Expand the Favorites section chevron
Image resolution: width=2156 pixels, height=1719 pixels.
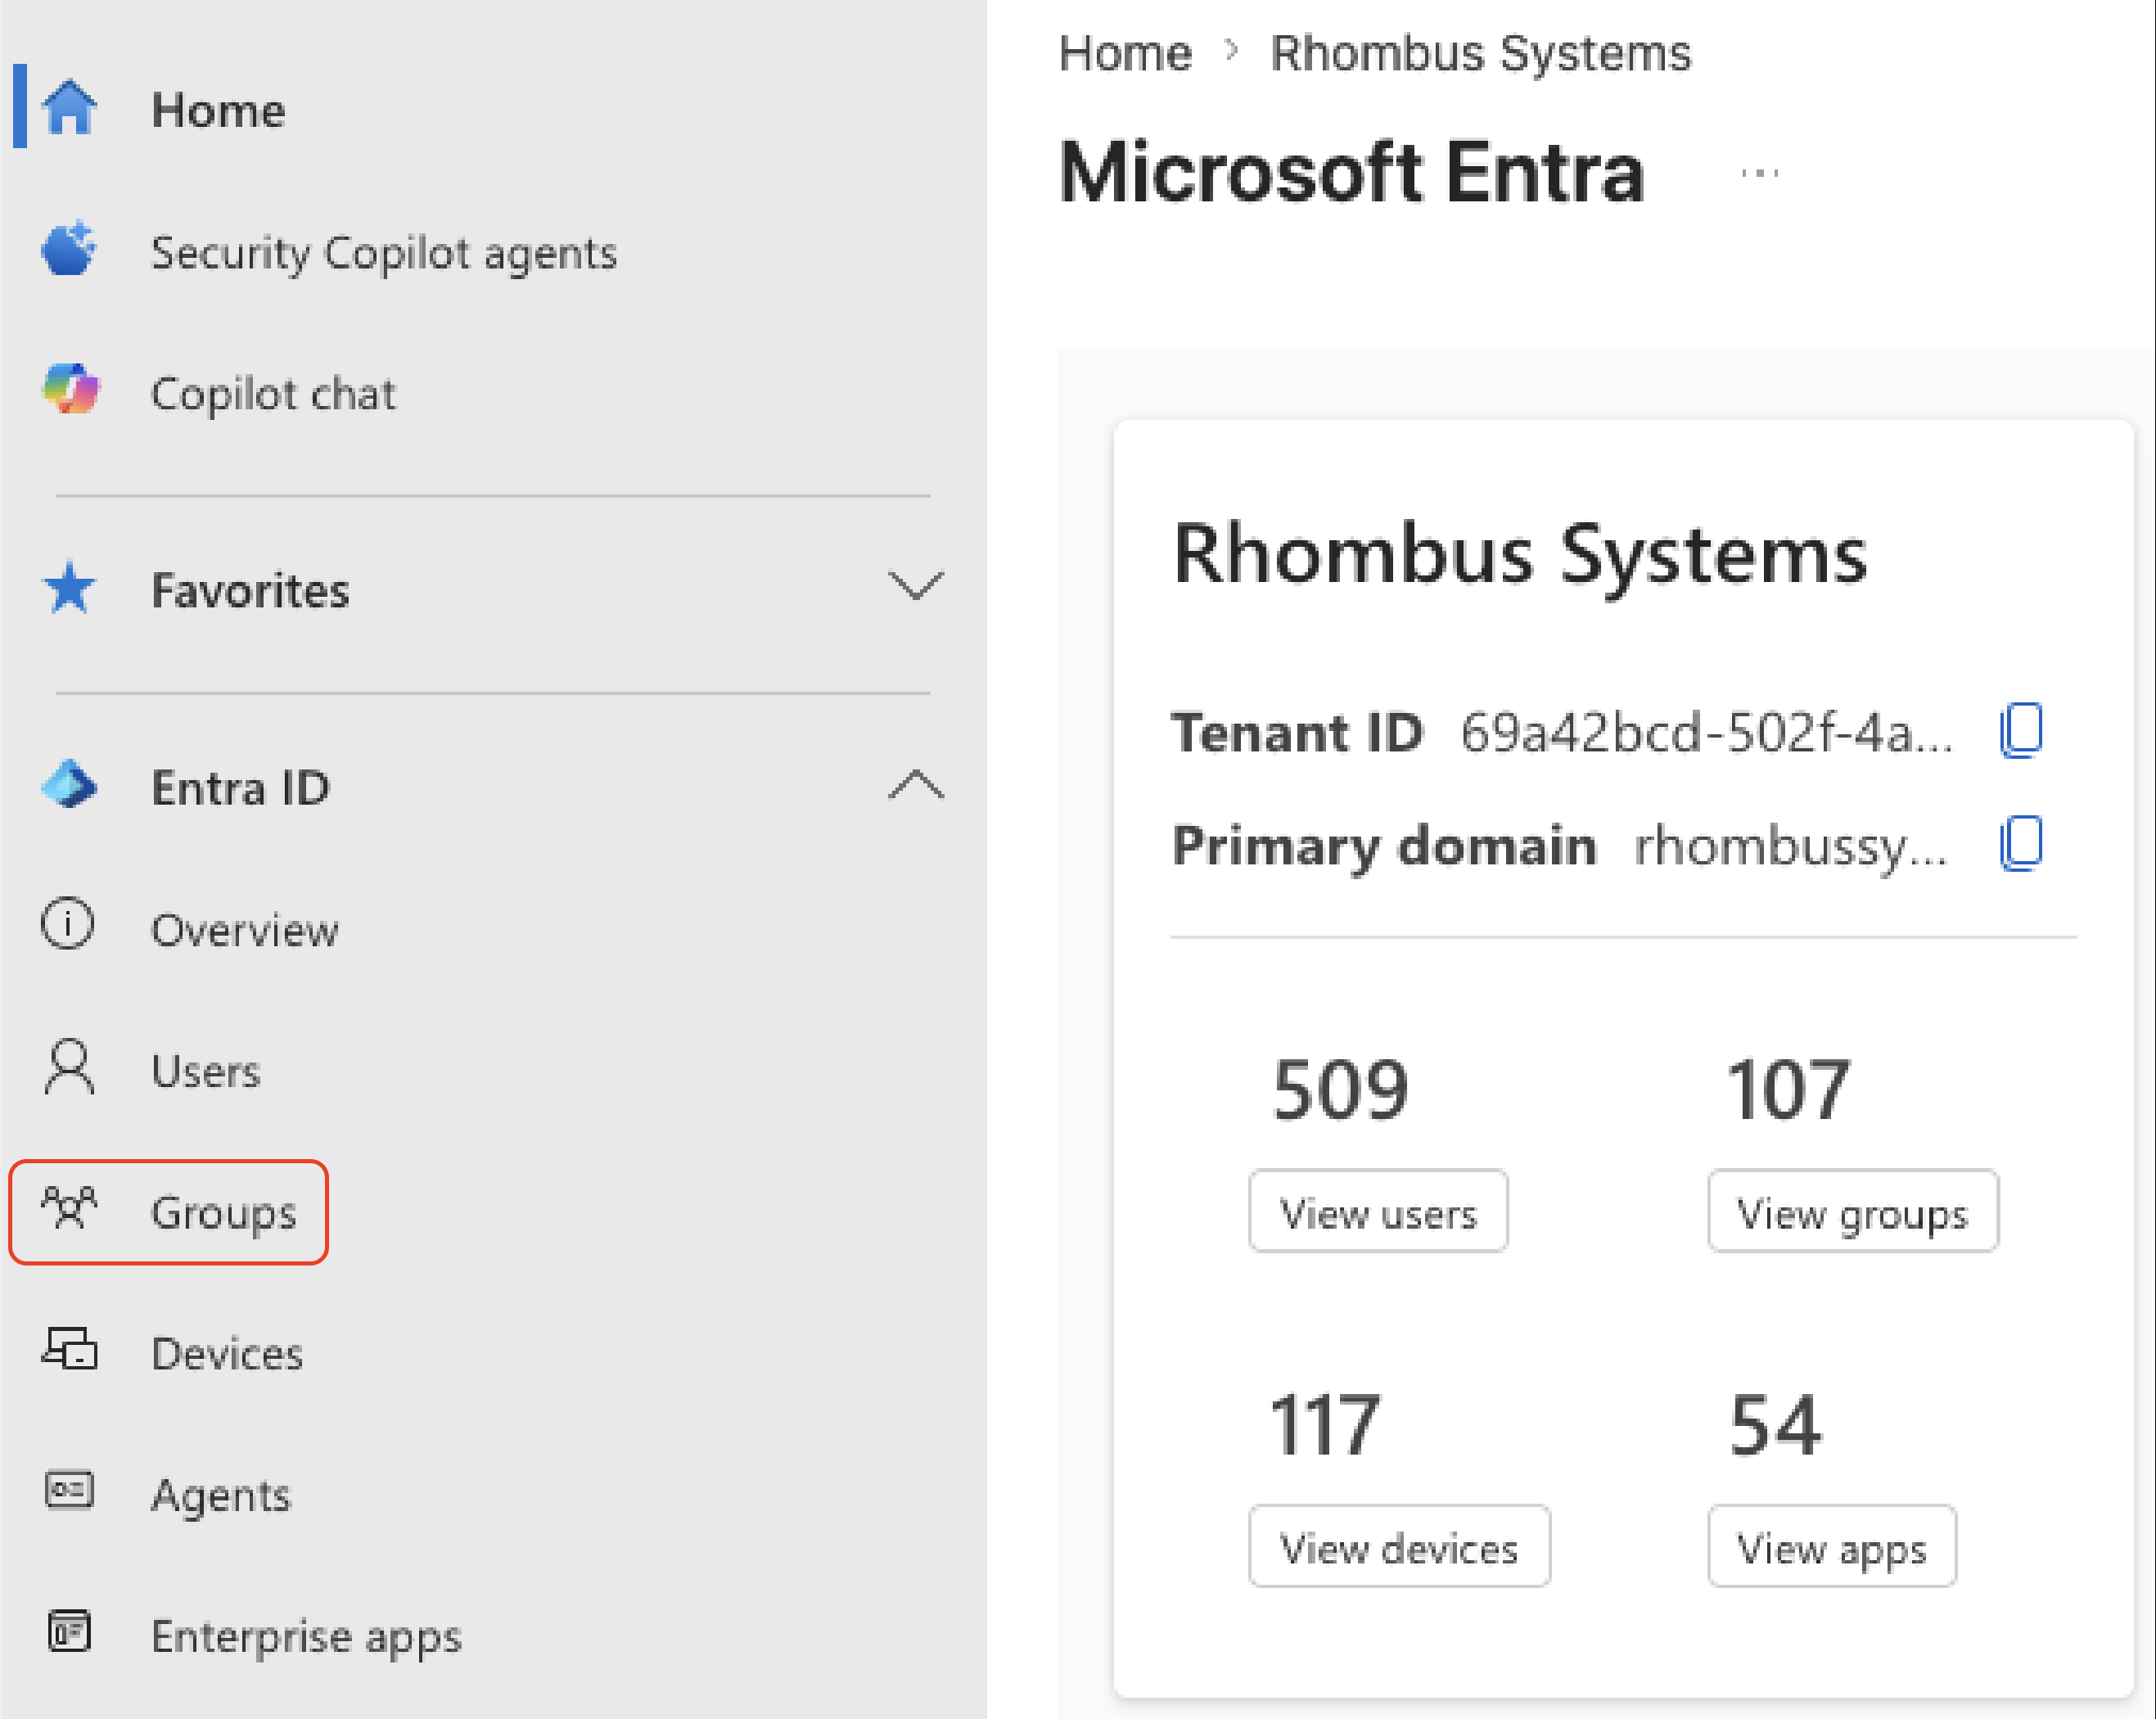pyautogui.click(x=916, y=586)
